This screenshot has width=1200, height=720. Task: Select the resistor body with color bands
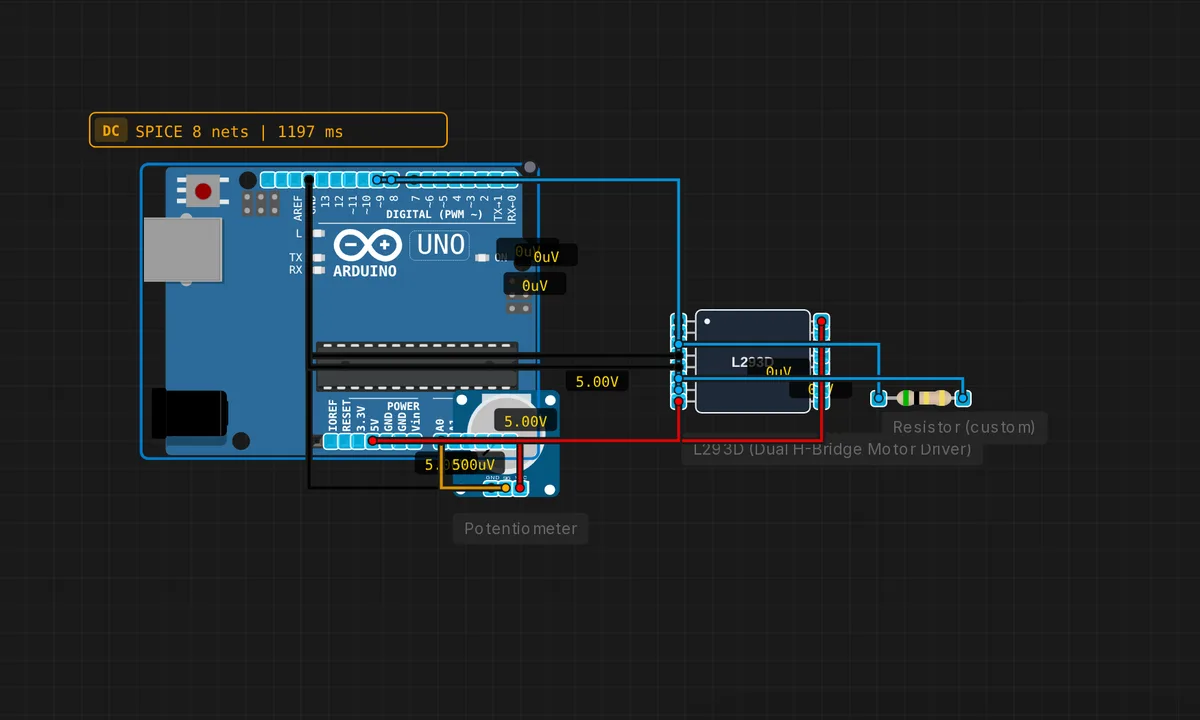[921, 399]
